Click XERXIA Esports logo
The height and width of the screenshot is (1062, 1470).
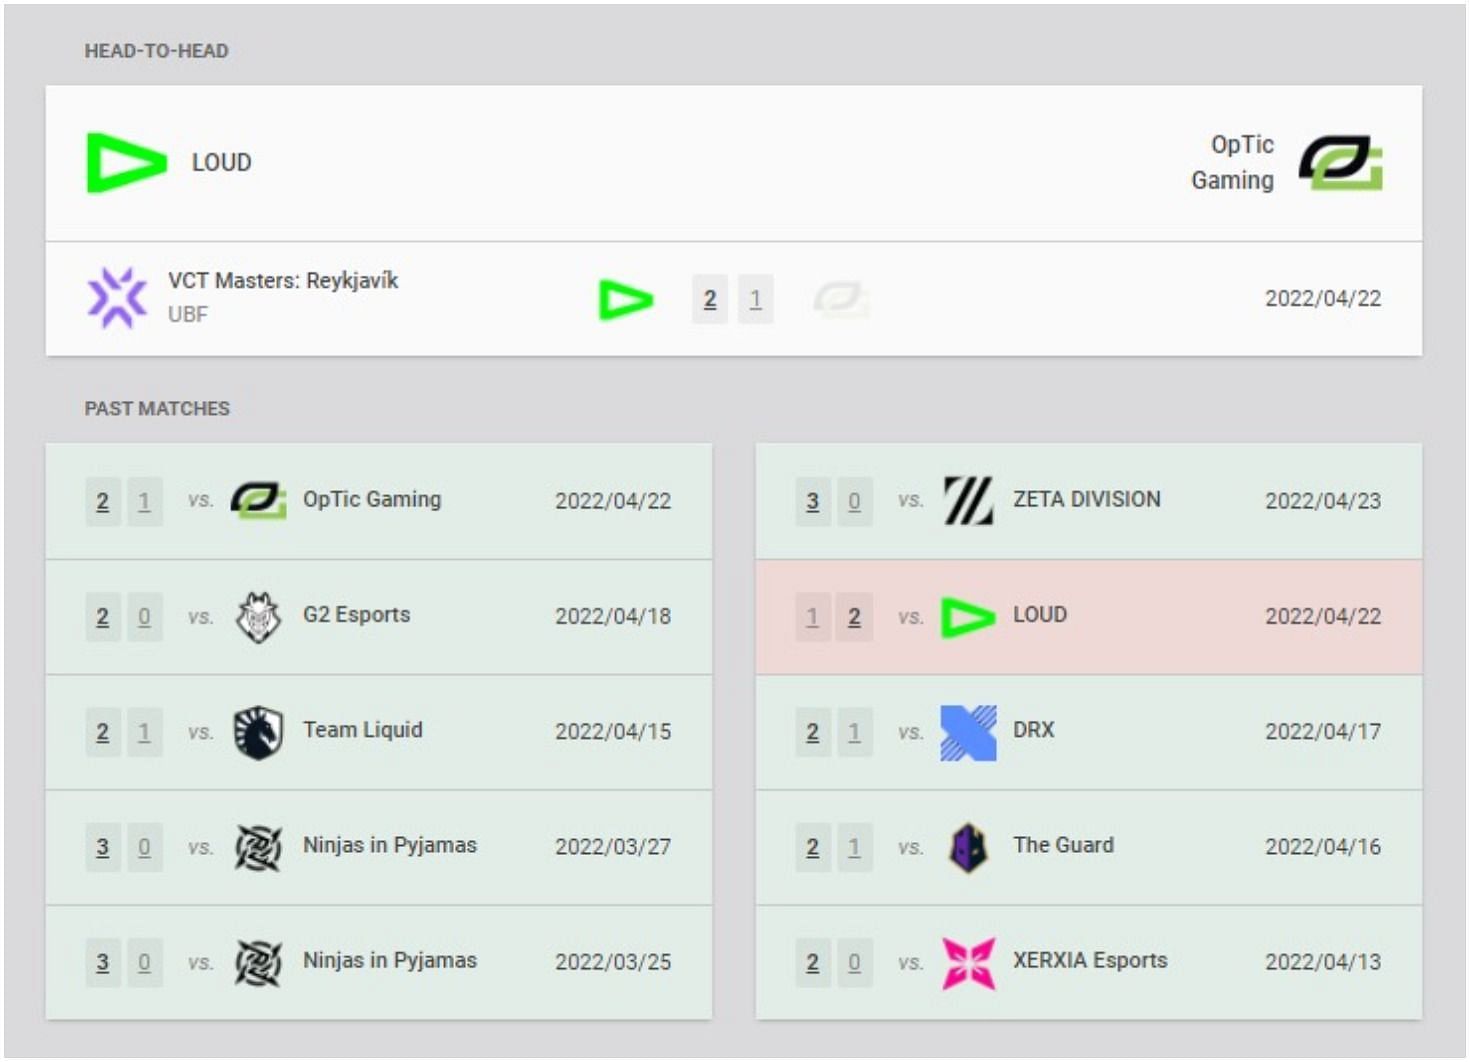tap(968, 963)
